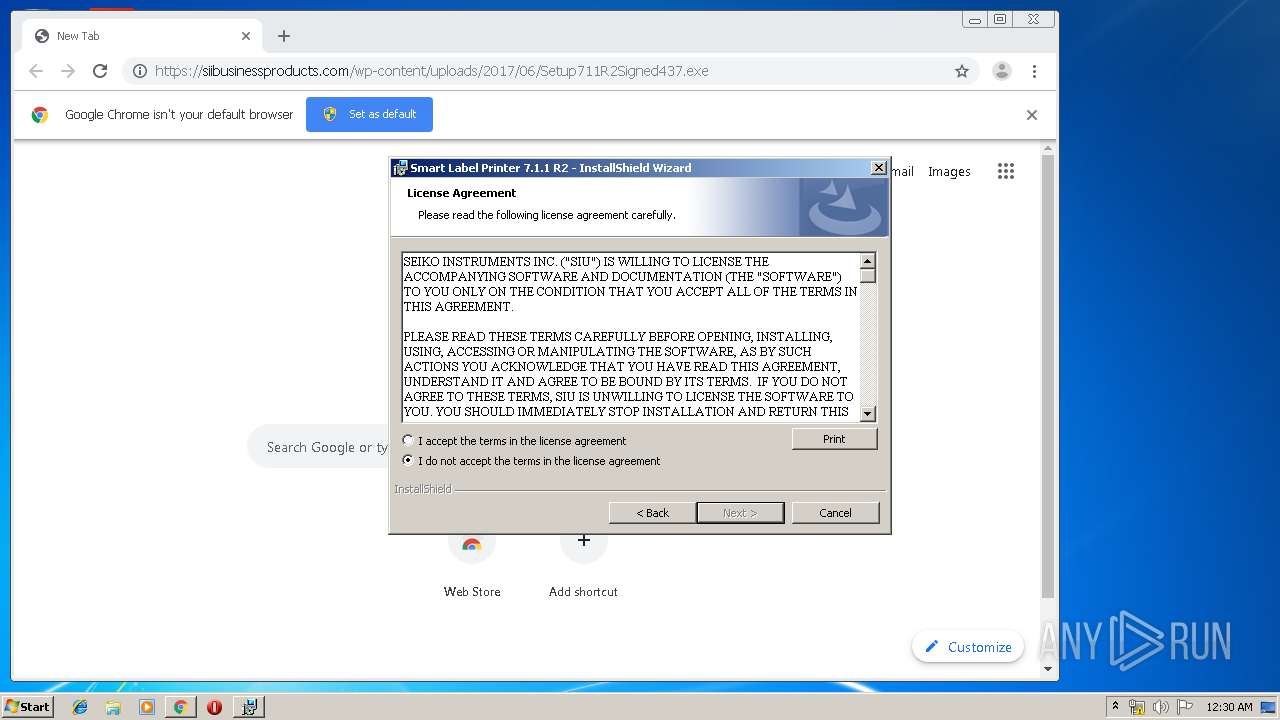Set Chrome as default browser

(x=369, y=114)
